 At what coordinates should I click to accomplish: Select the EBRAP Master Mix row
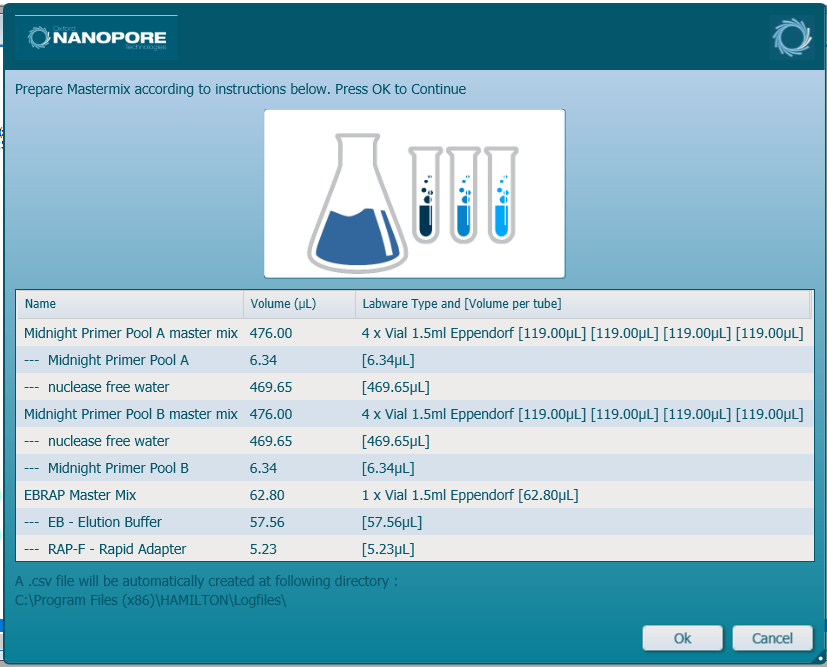(415, 495)
